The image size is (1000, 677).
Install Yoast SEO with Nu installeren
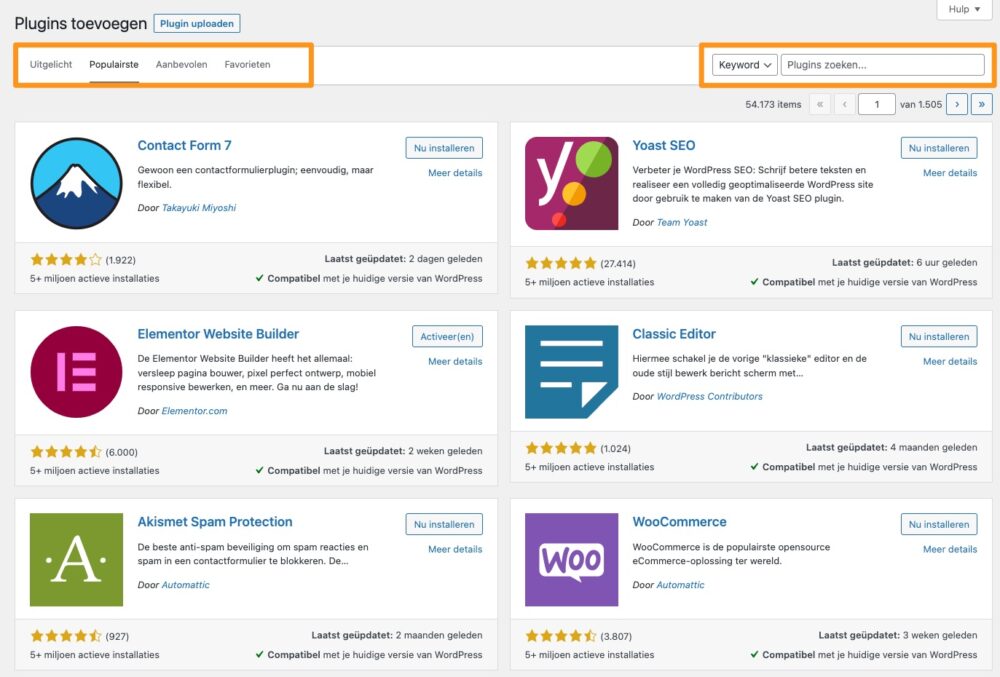tap(938, 147)
